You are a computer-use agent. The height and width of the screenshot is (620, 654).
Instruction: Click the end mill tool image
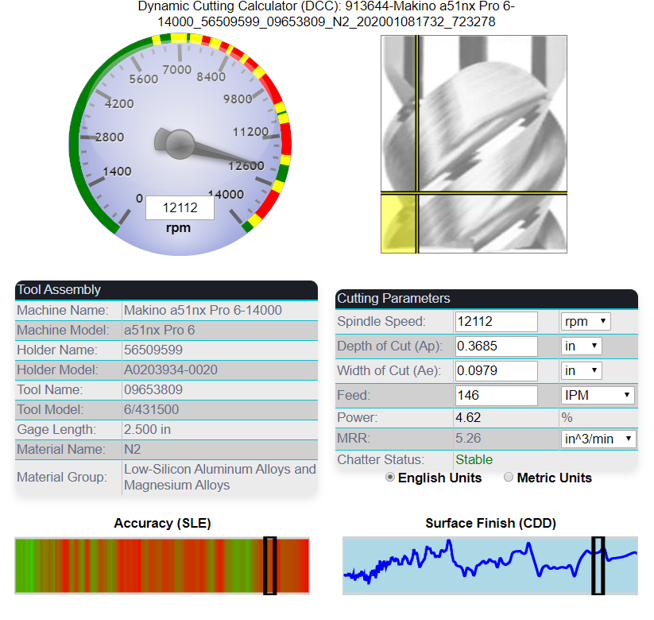[x=474, y=144]
